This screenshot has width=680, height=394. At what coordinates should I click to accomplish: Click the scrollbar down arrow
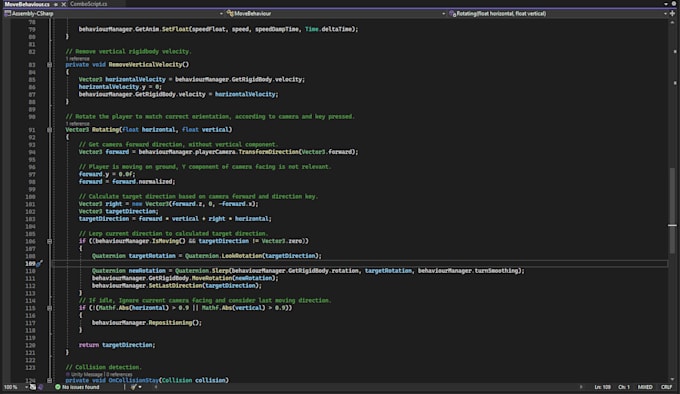coord(672,379)
